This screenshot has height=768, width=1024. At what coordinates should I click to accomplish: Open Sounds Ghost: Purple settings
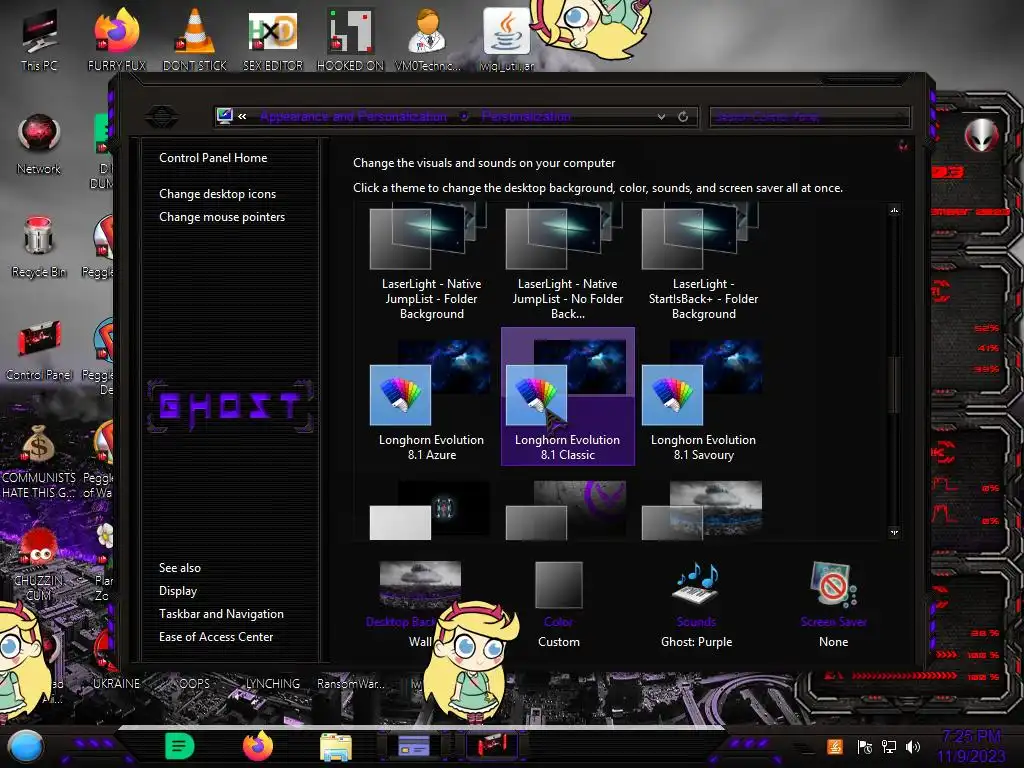[x=696, y=604]
